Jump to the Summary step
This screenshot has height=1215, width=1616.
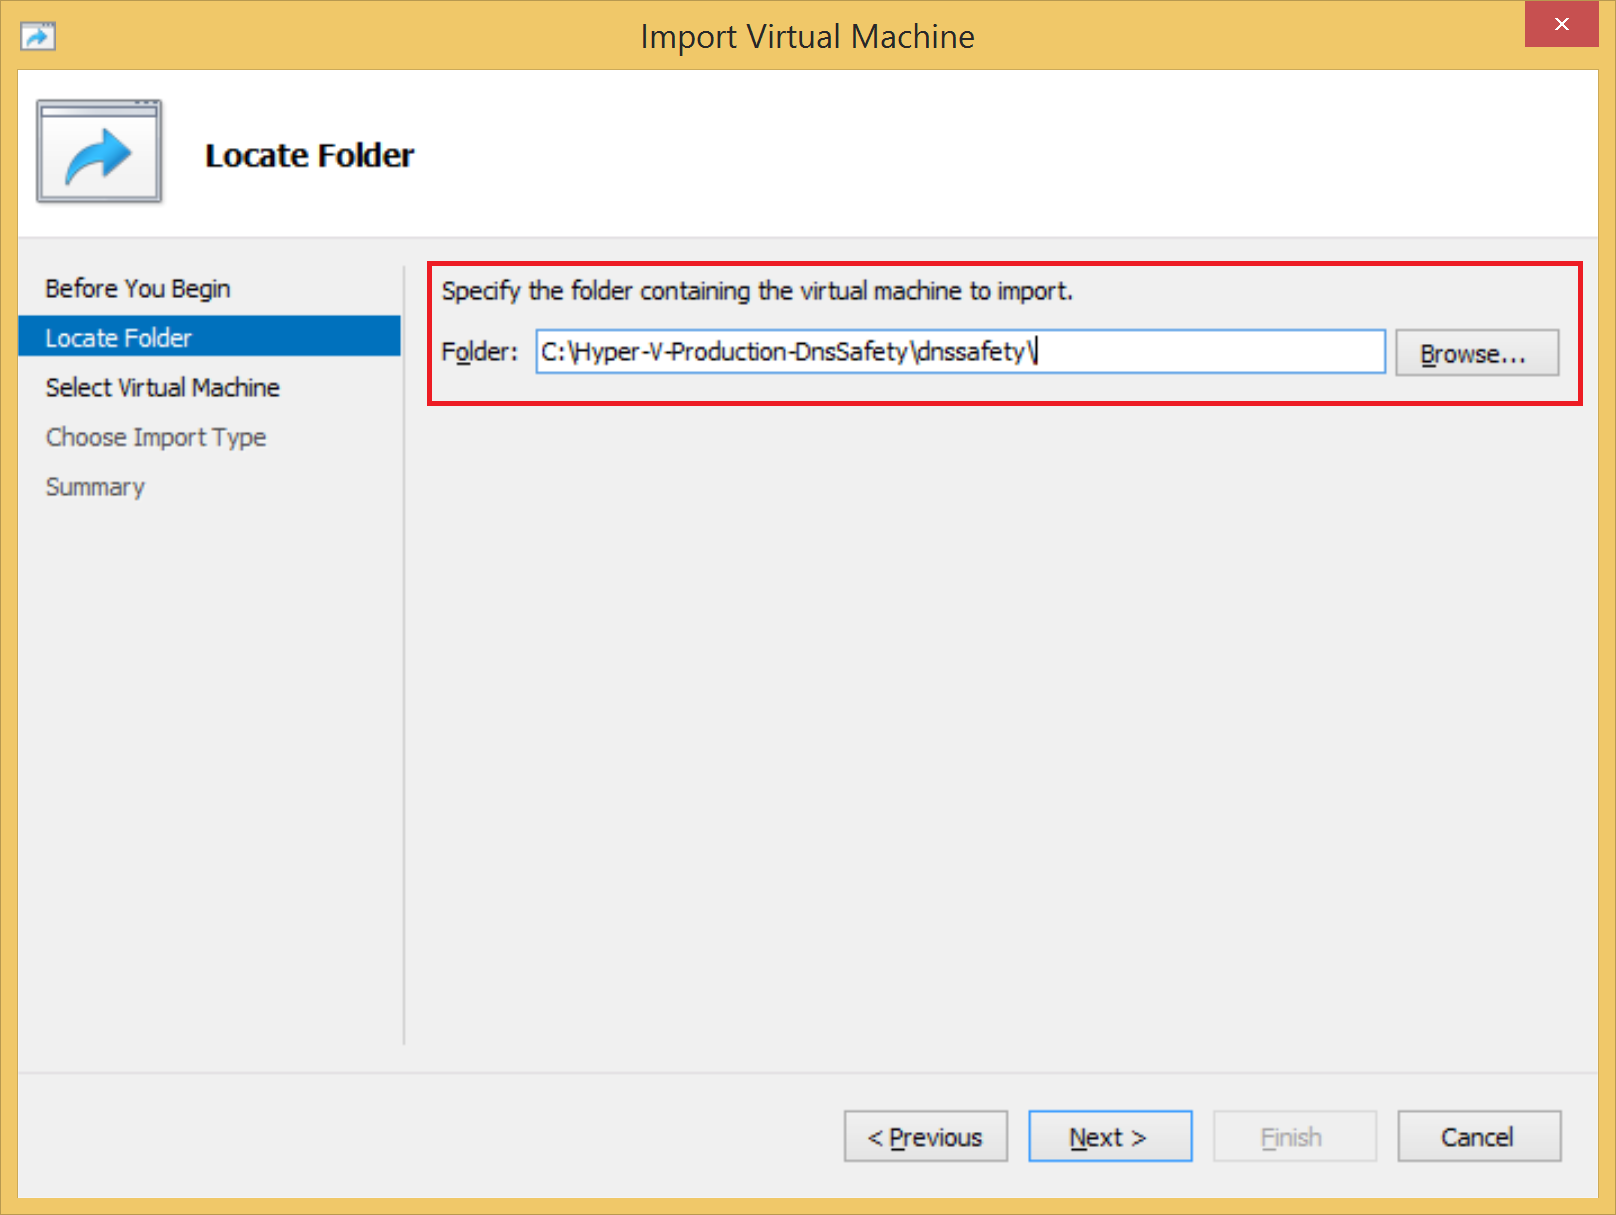coord(95,487)
